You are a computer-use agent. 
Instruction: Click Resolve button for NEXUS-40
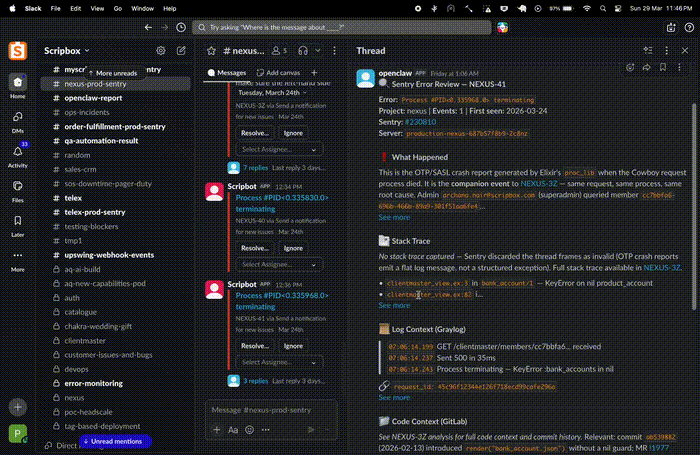coord(255,248)
